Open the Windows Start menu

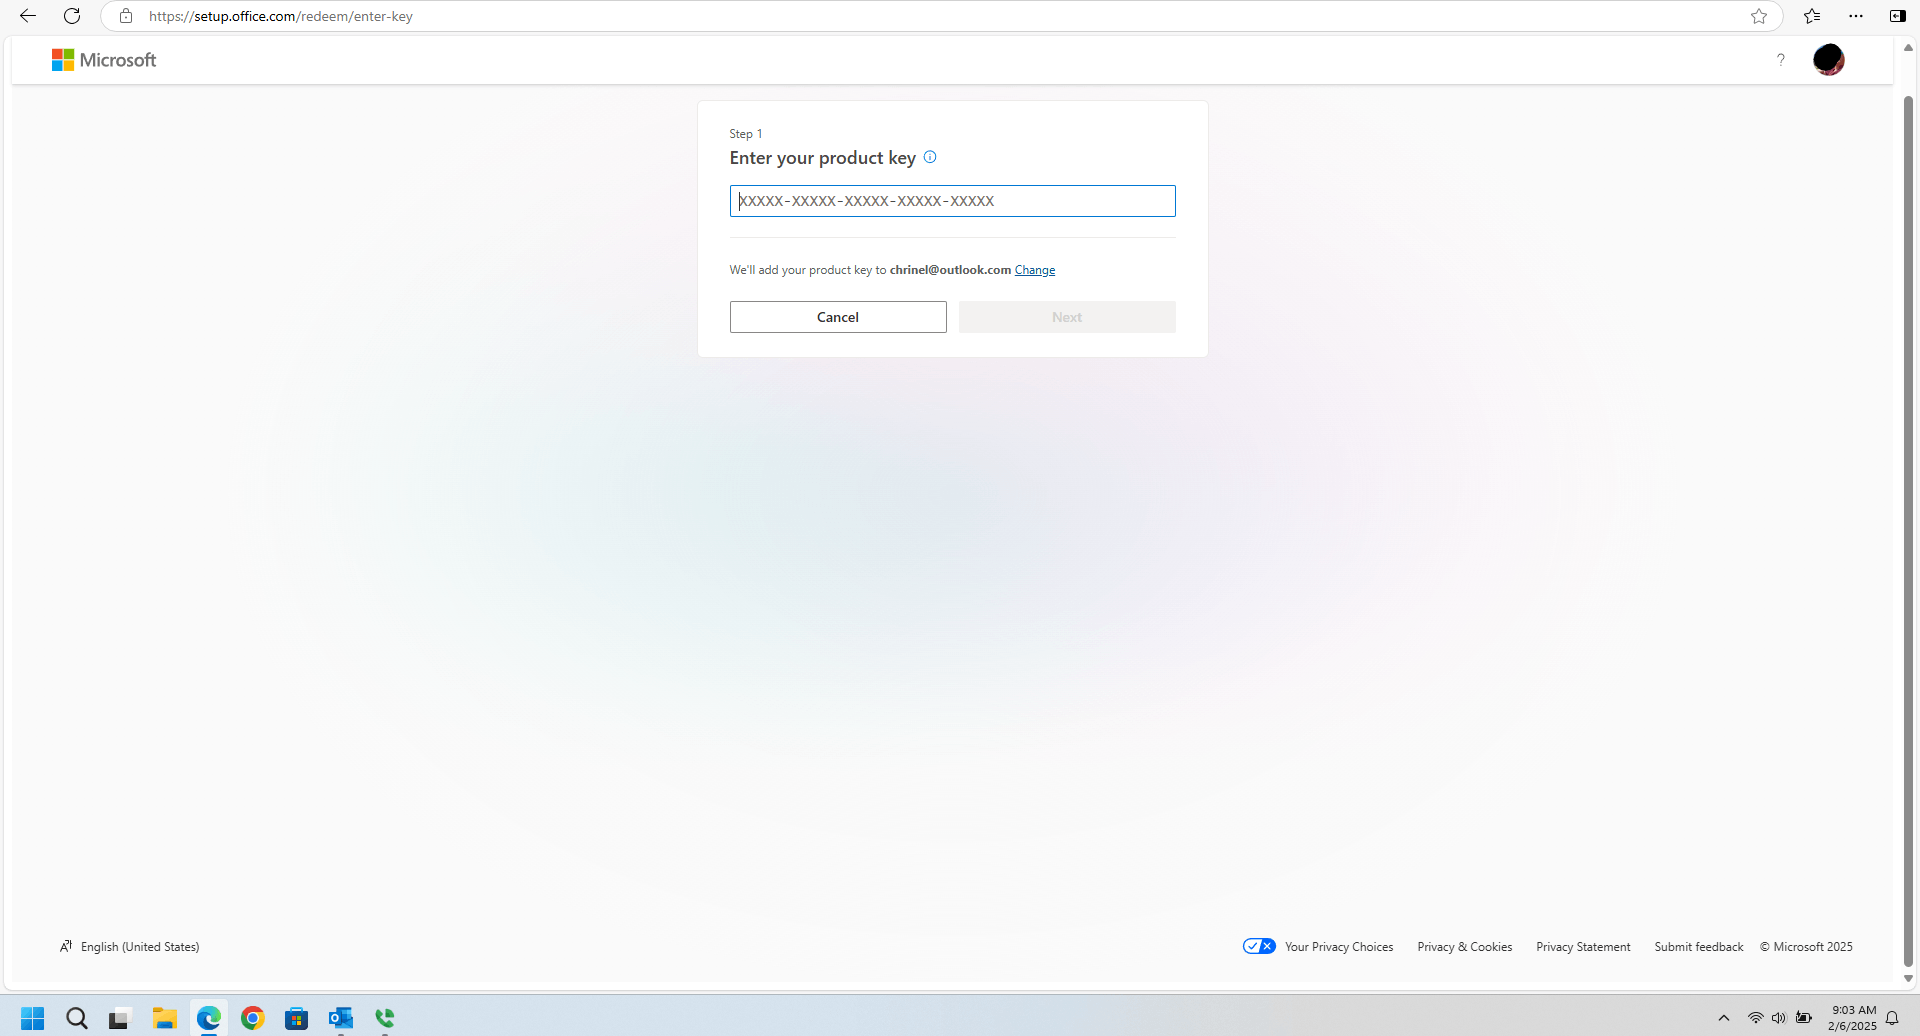pos(33,1018)
